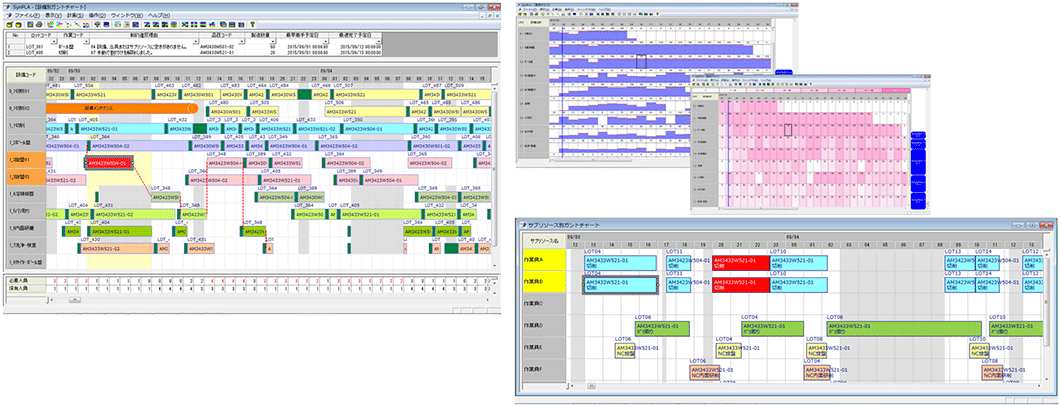Screen dimensions: 1060x406
Task: Click the printer icon in the toolbar
Action: tap(37, 25)
